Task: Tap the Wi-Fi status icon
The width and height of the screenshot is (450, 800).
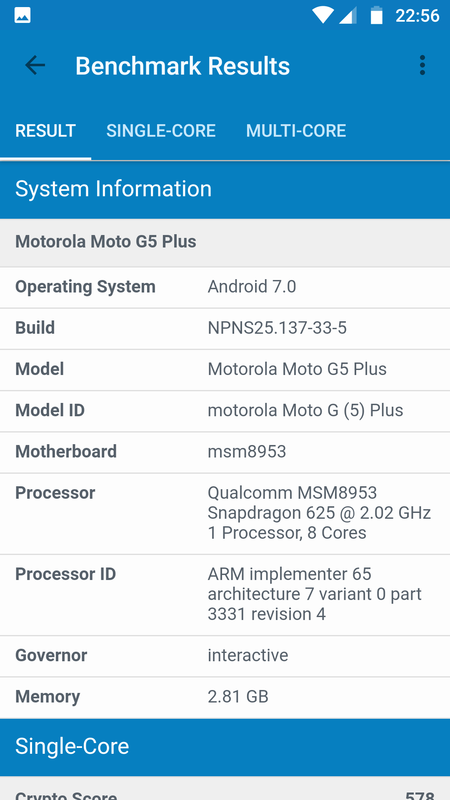Action: click(x=322, y=15)
